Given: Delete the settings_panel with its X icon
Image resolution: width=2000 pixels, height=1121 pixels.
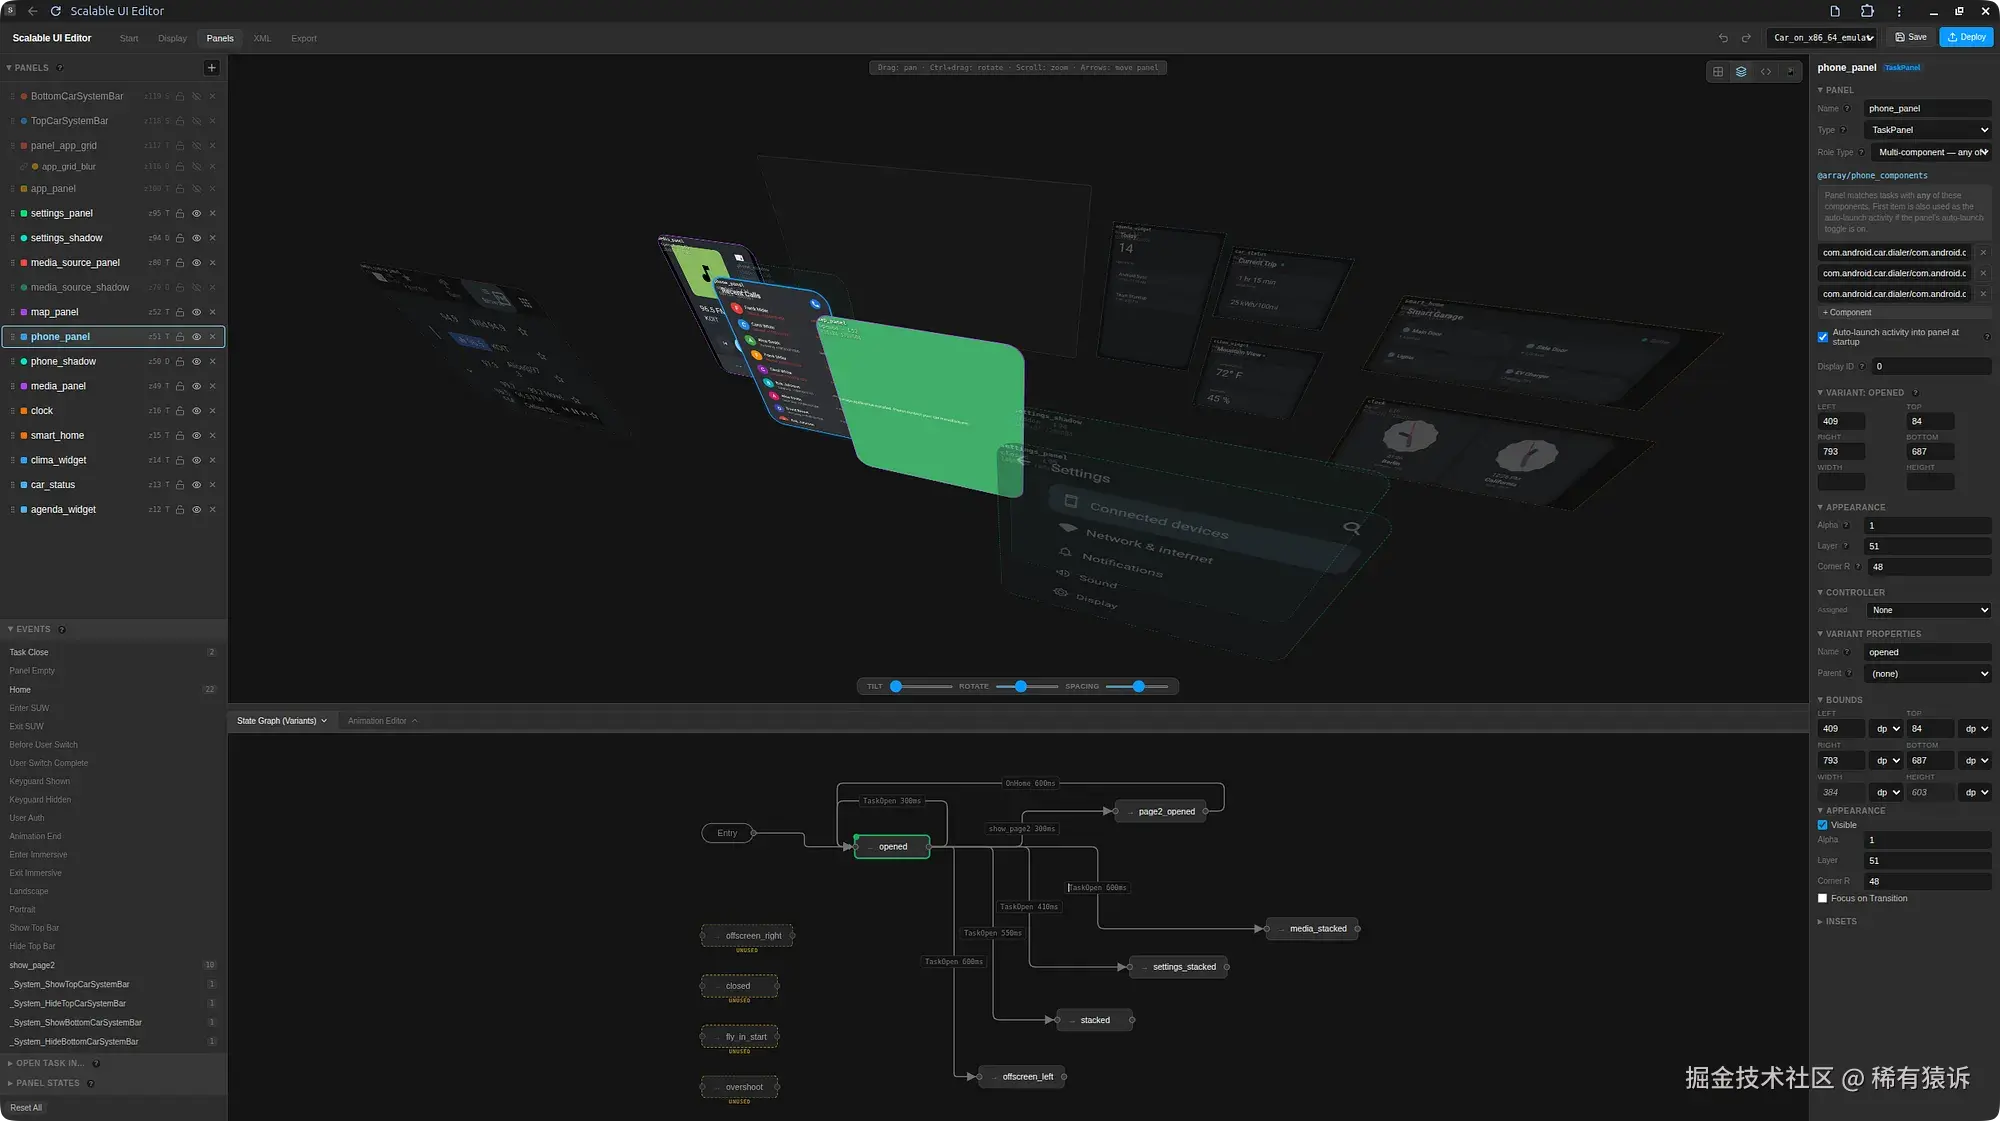Looking at the screenshot, I should pyautogui.click(x=212, y=214).
